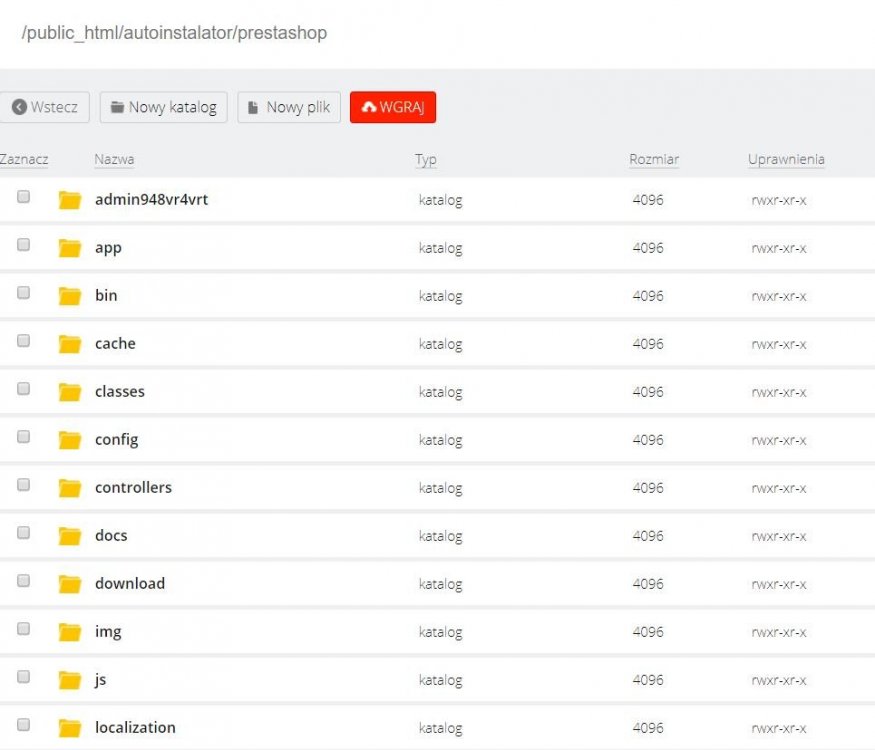Click the folder icon for controllers

click(x=69, y=488)
